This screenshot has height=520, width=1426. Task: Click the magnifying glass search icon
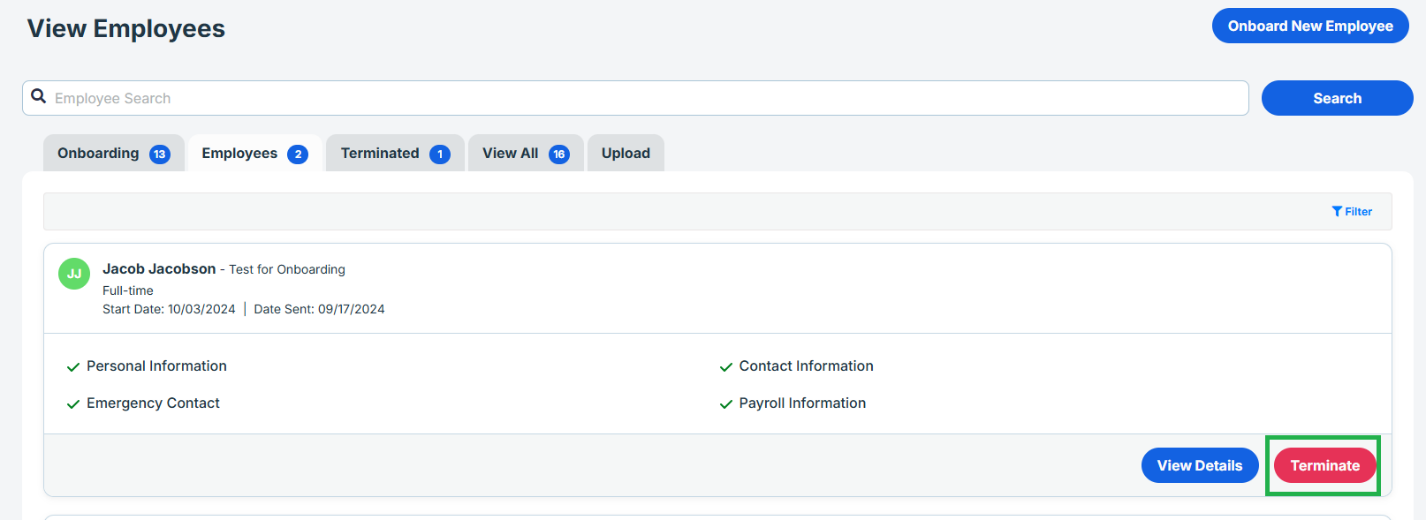pos(39,97)
